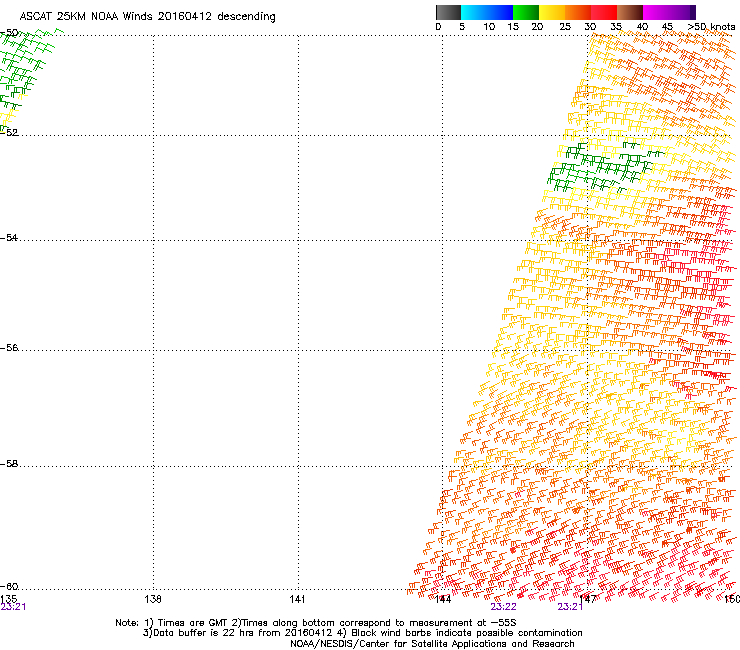The height and width of the screenshot is (650, 740).
Task: Click the magenta 40-45 knots legend swatch
Action: (x=656, y=12)
